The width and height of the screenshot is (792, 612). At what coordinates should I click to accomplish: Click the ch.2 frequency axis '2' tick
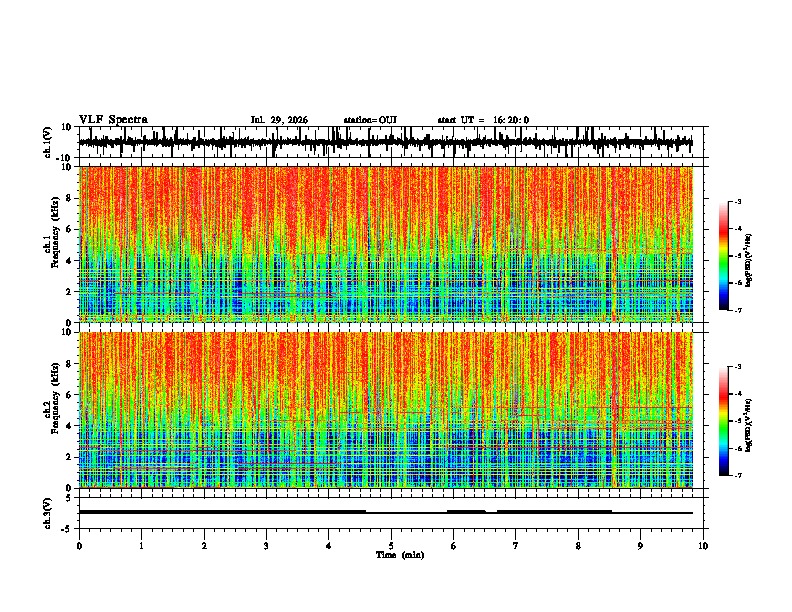pyautogui.click(x=69, y=457)
